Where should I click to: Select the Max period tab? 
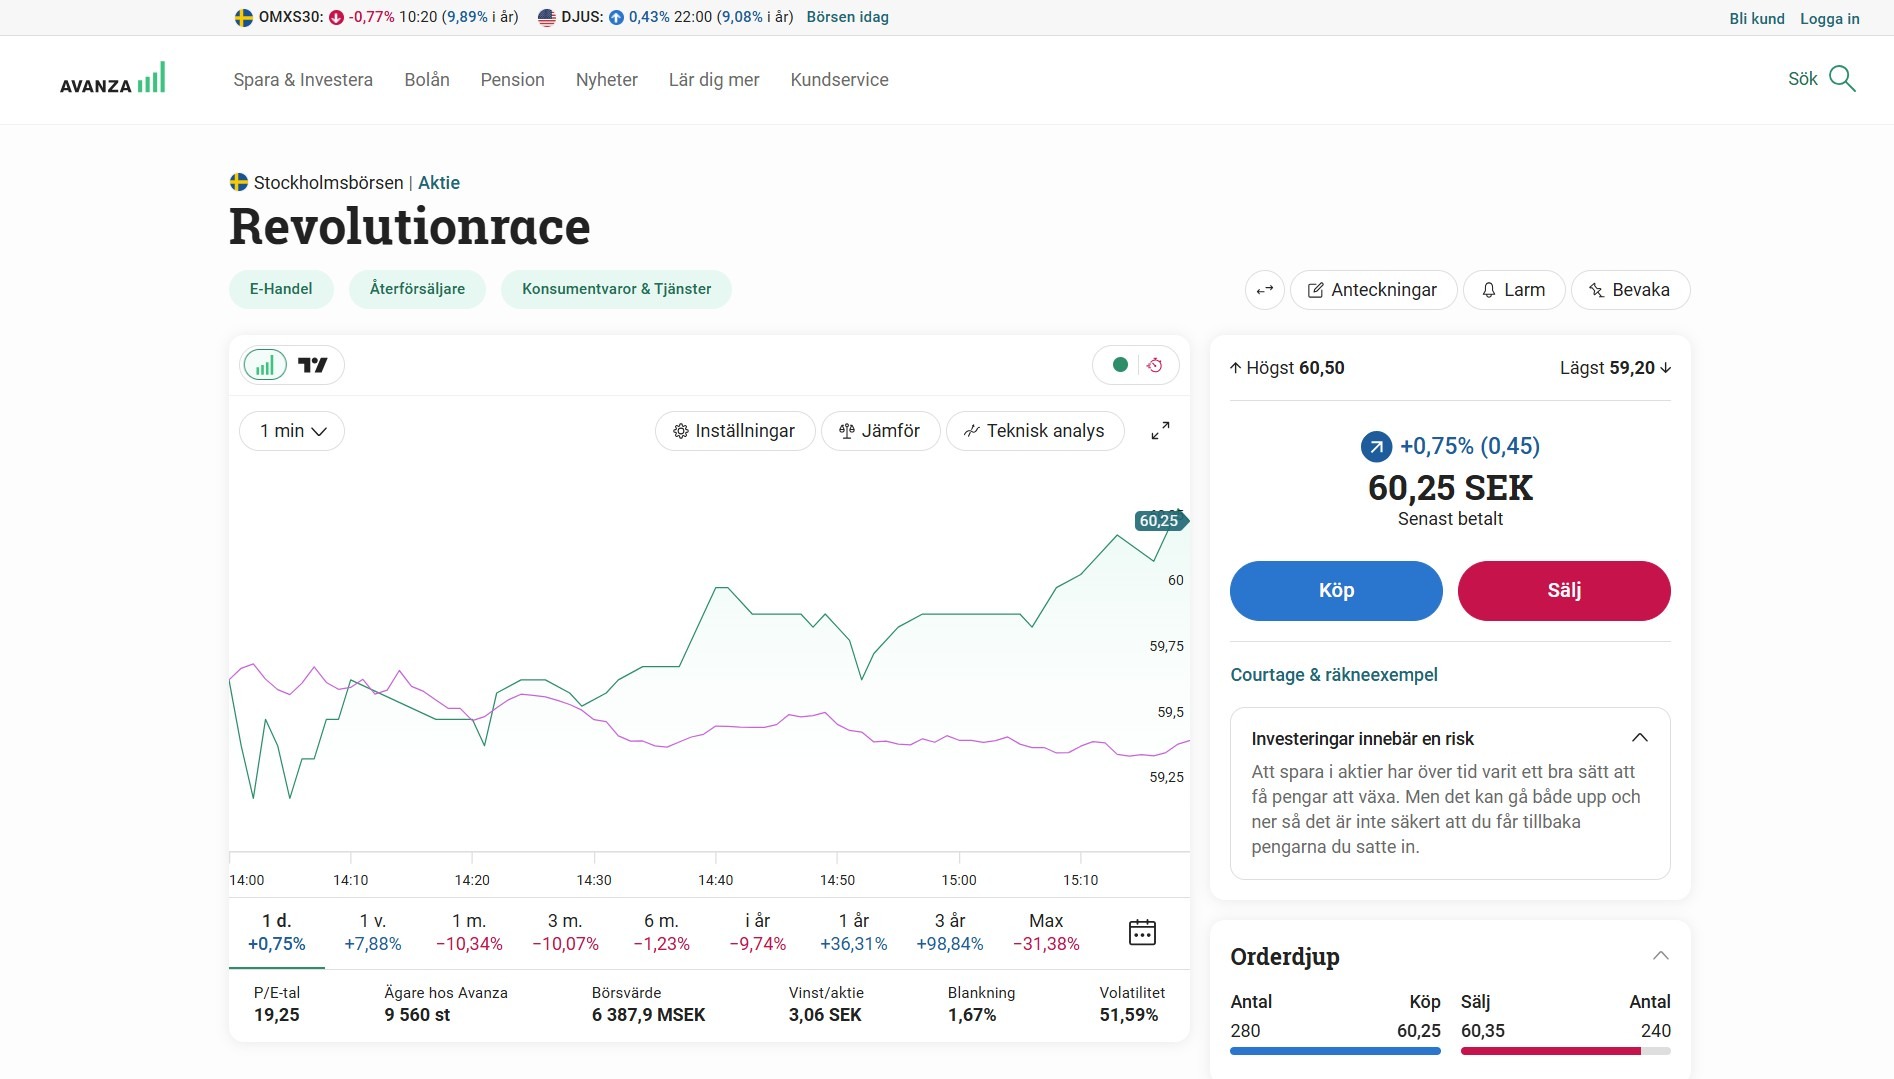(x=1046, y=932)
